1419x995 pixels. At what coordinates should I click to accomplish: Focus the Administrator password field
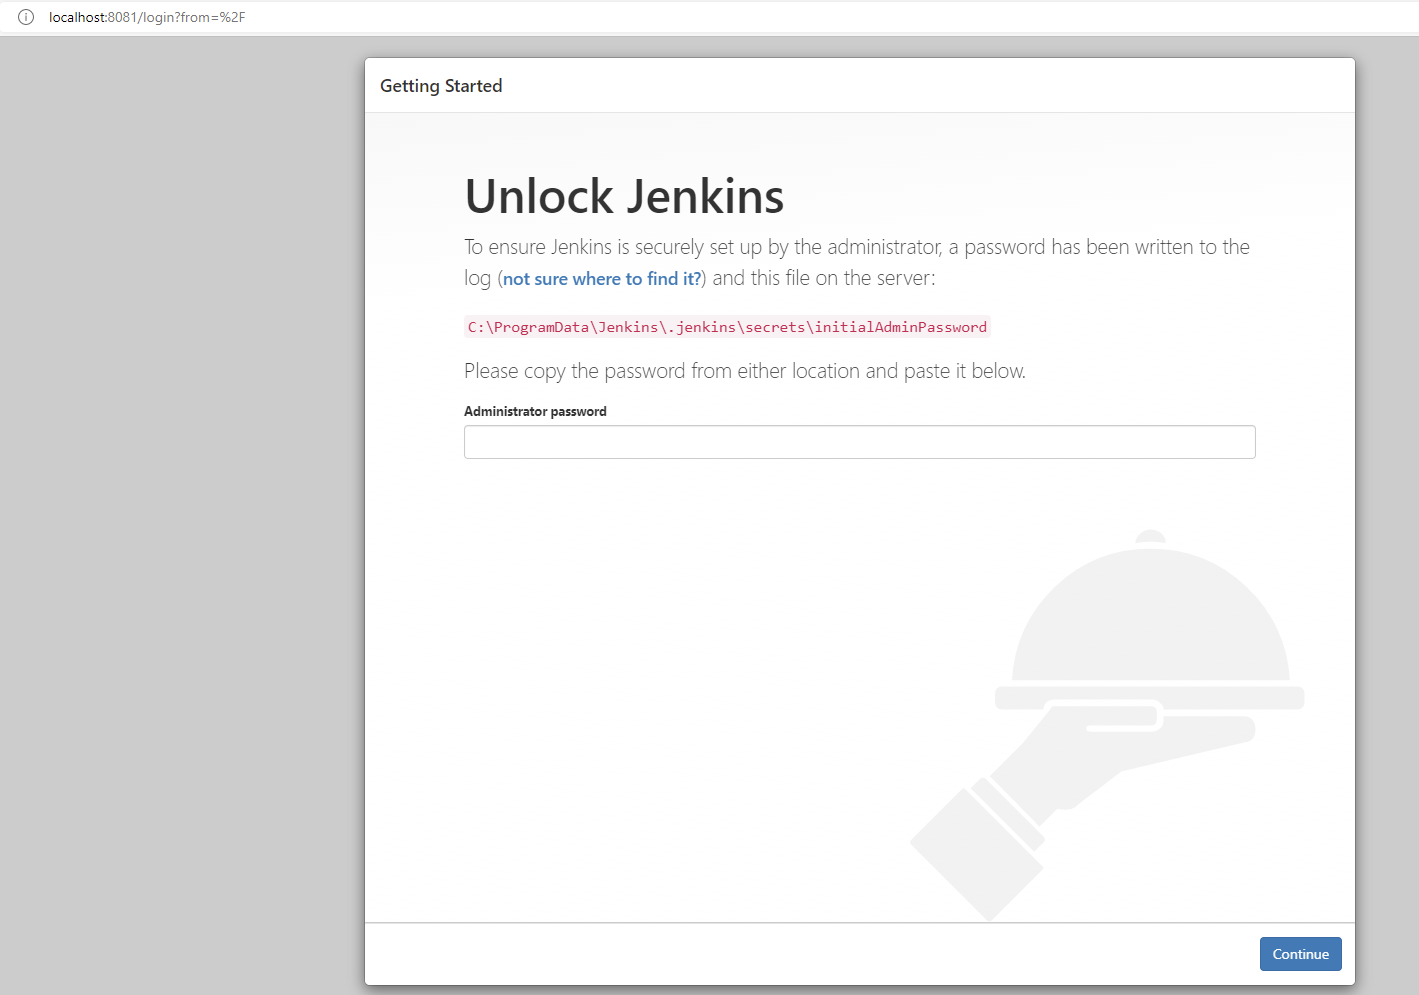pos(859,442)
